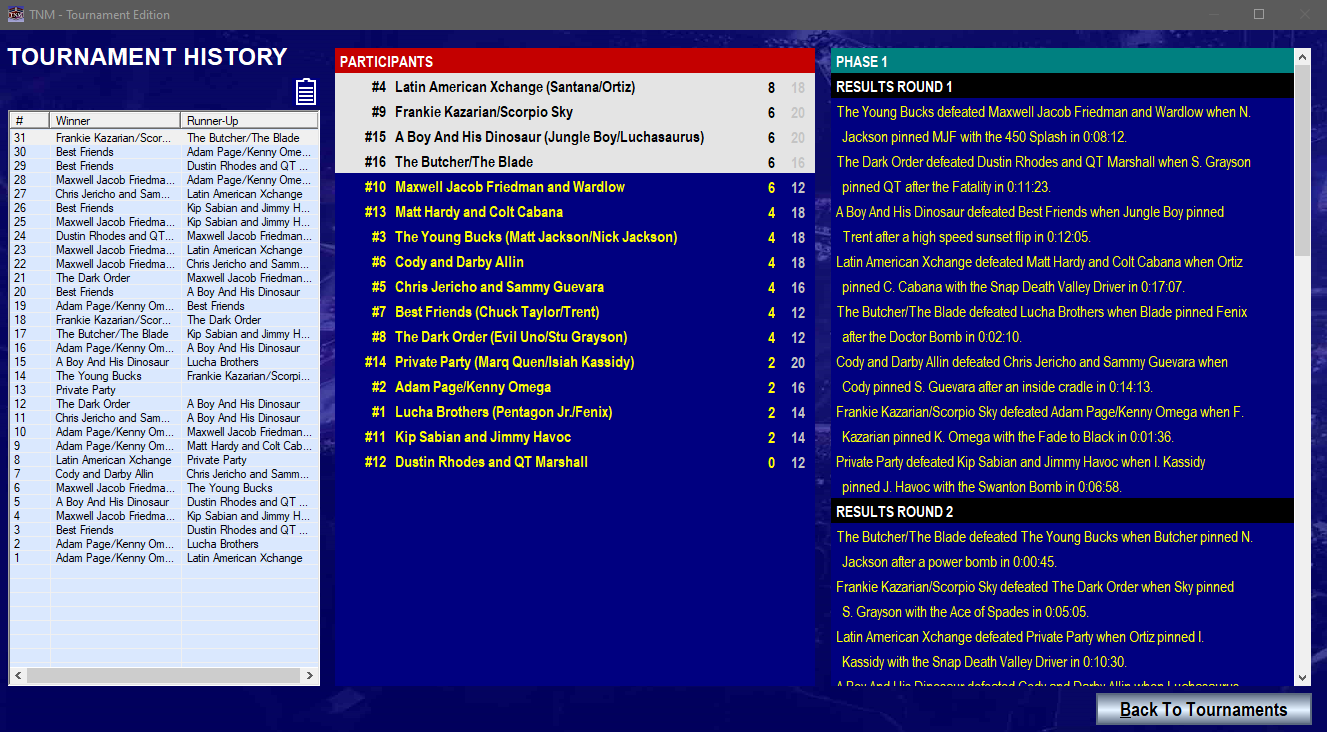1327x732 pixels.
Task: Select participant #12 Dustin Rhodes and QT Marshall
Action: (x=575, y=462)
